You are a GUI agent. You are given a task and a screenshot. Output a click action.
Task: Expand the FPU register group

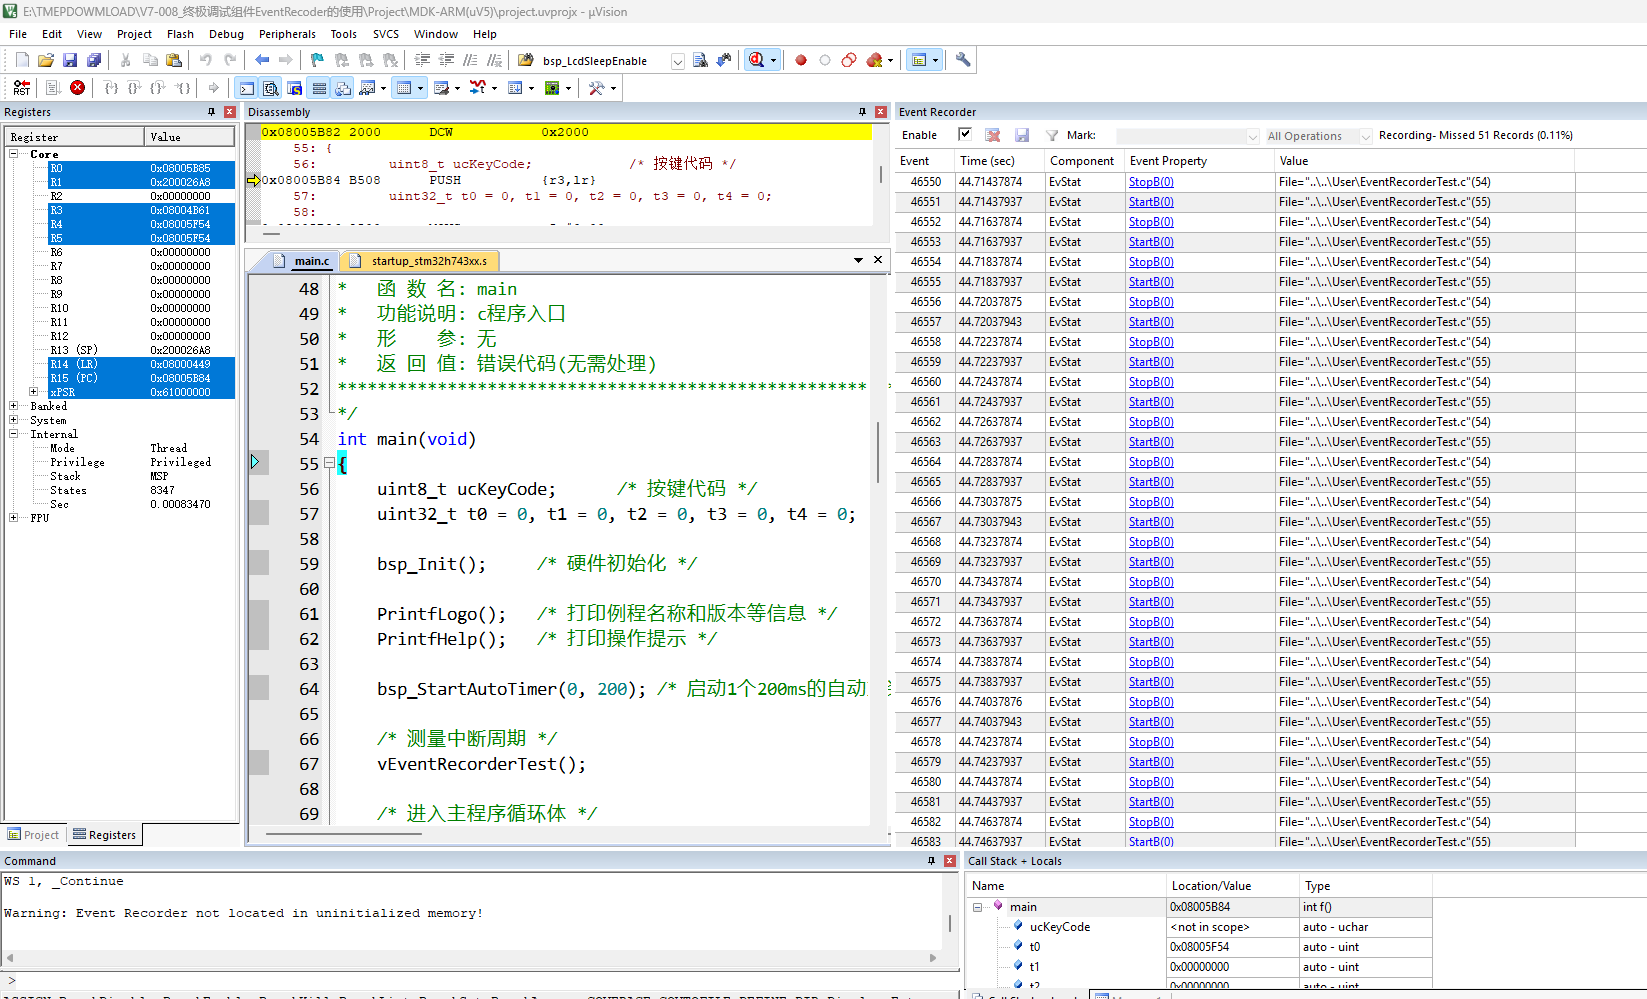pos(14,518)
